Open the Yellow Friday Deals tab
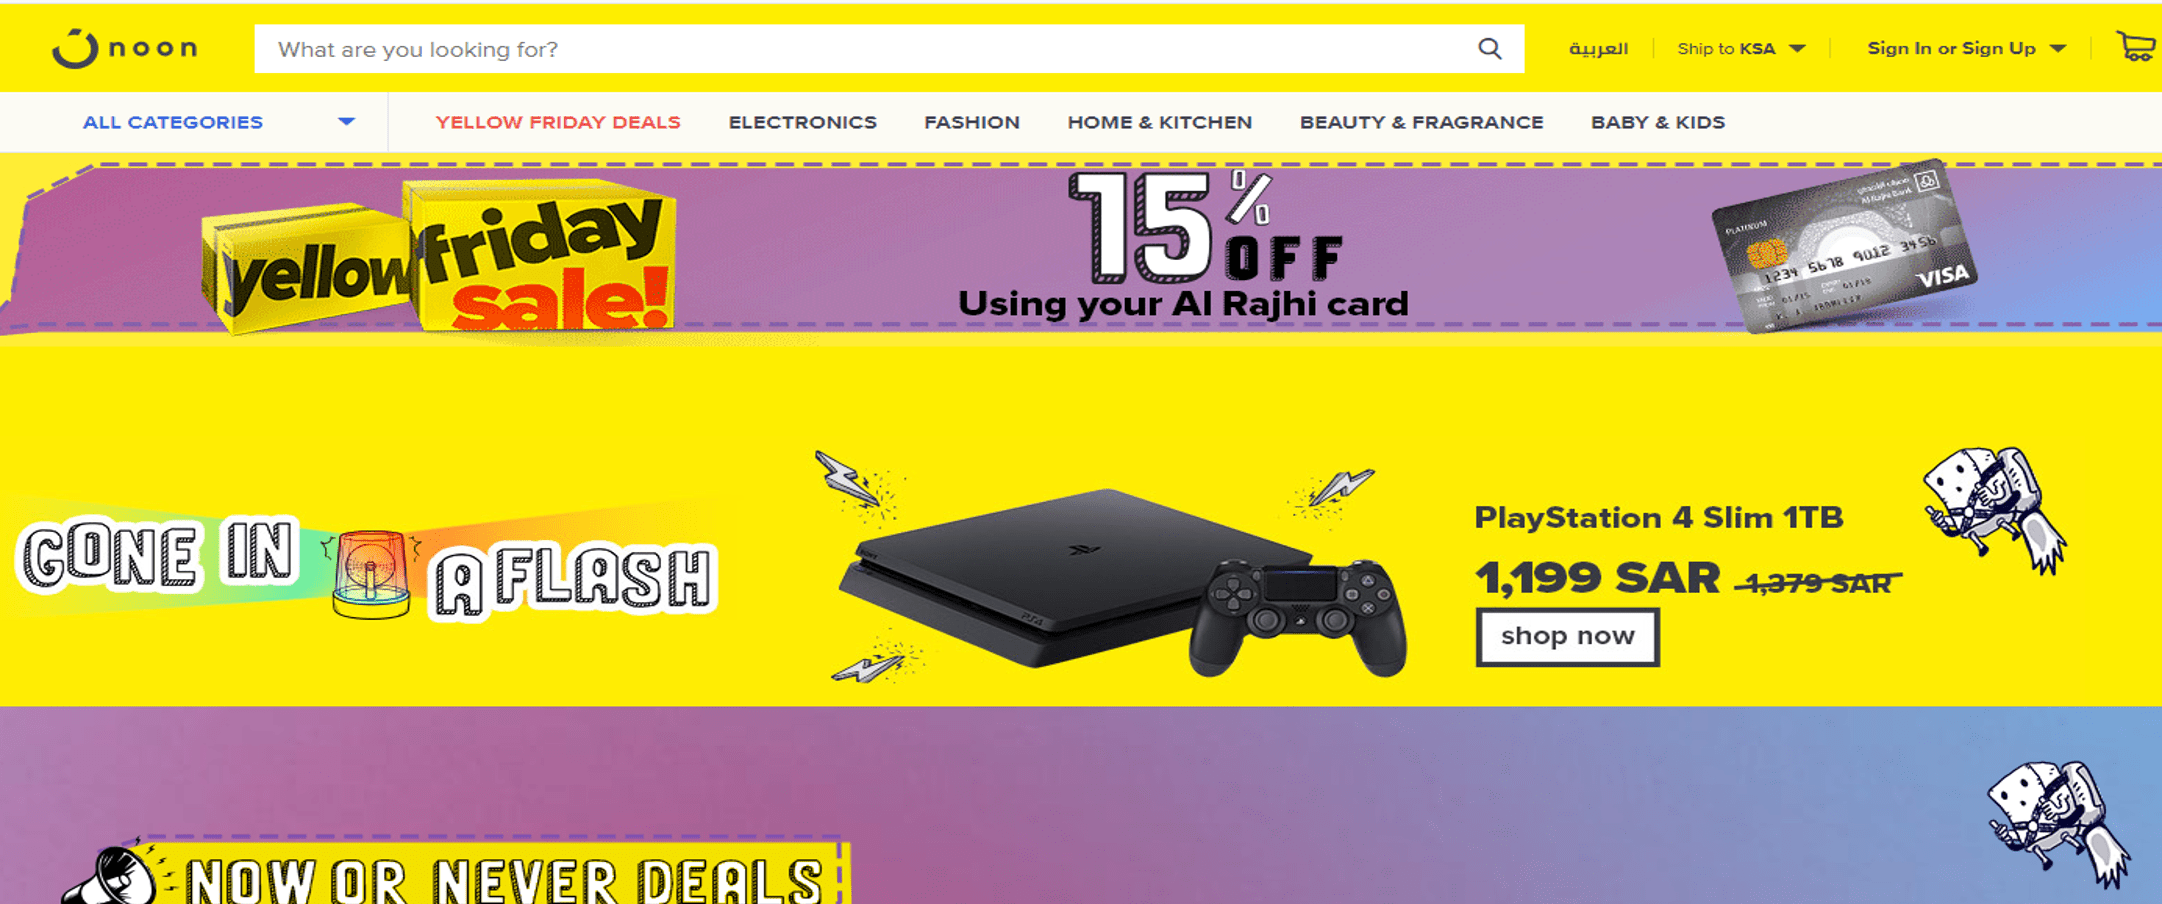 (x=558, y=122)
